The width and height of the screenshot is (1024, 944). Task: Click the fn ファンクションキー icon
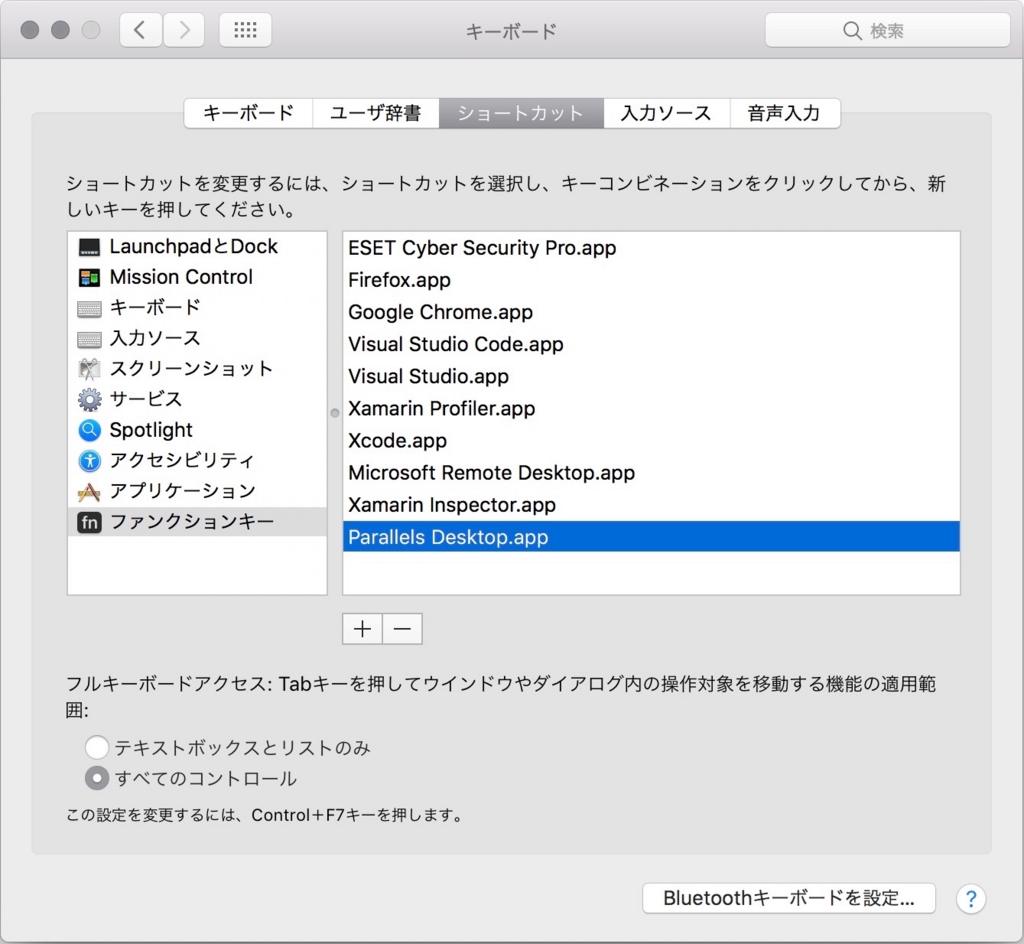click(x=89, y=522)
